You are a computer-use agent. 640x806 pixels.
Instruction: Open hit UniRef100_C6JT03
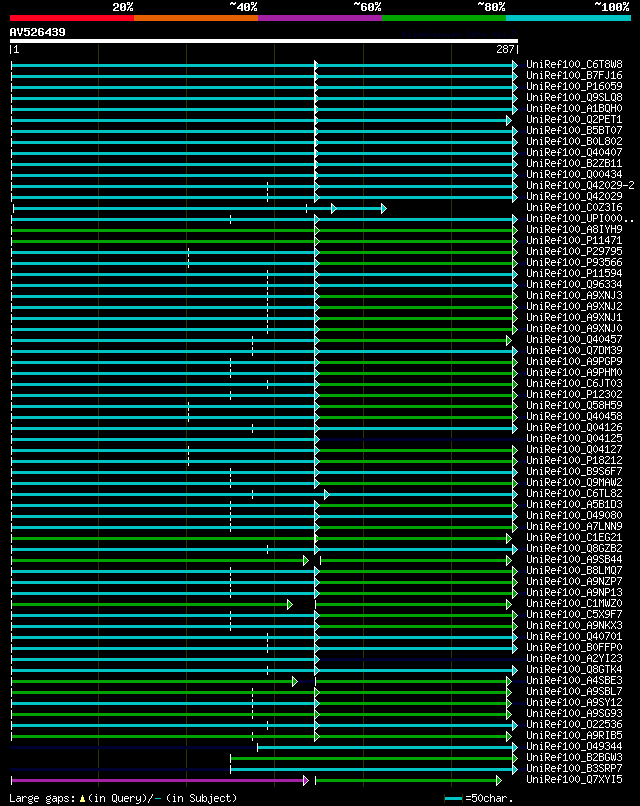point(574,383)
